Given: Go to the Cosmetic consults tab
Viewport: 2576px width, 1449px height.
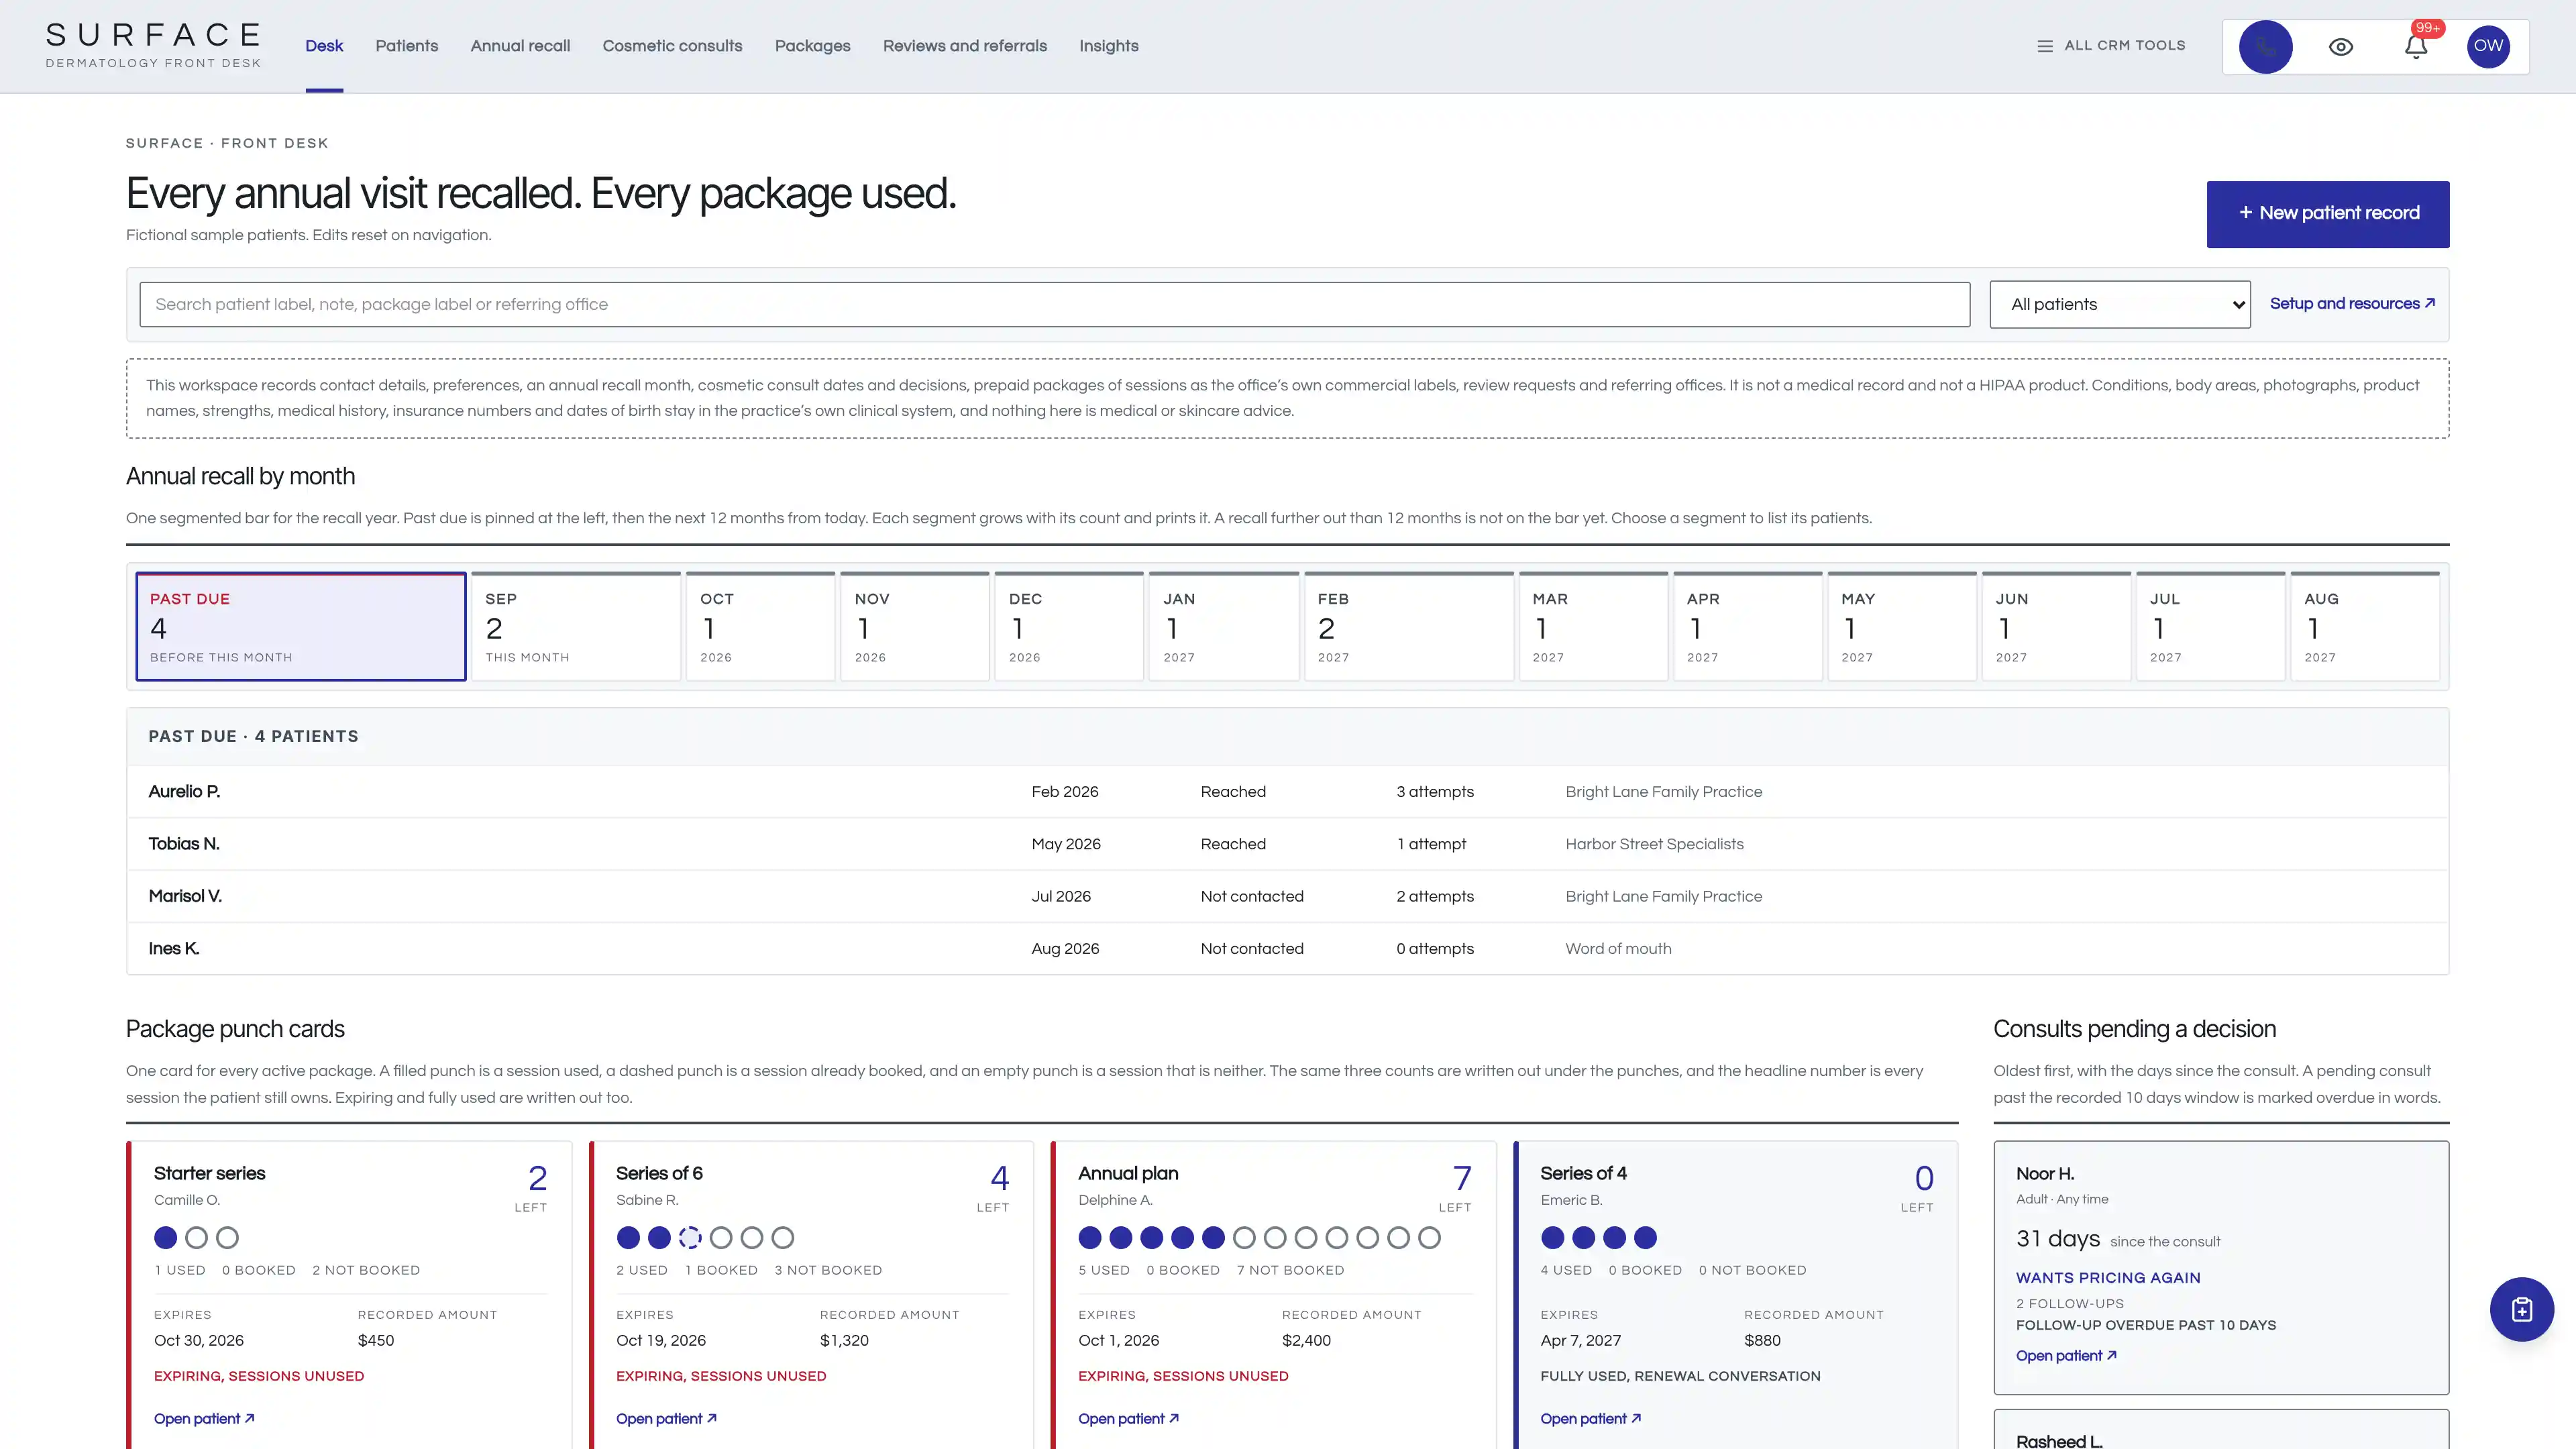Looking at the screenshot, I should (x=672, y=46).
